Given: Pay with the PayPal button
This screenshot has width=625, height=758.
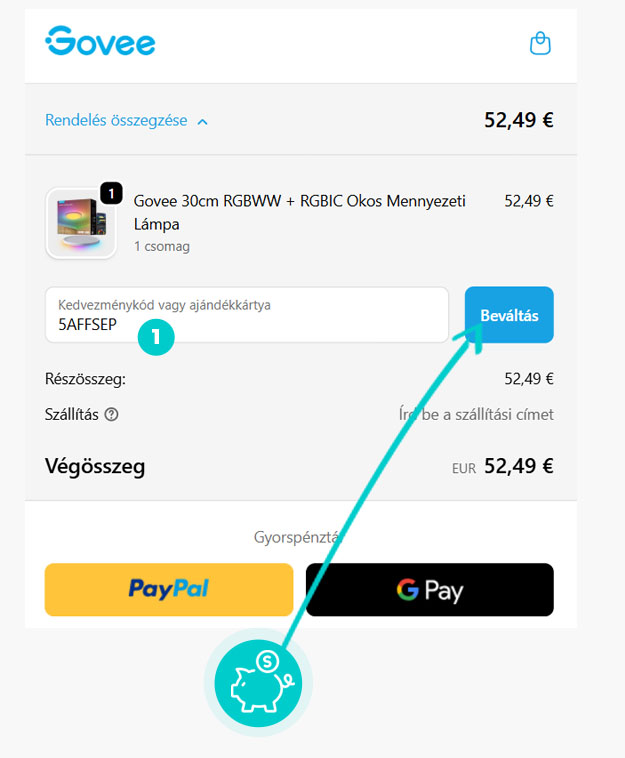Looking at the screenshot, I should tap(169, 589).
